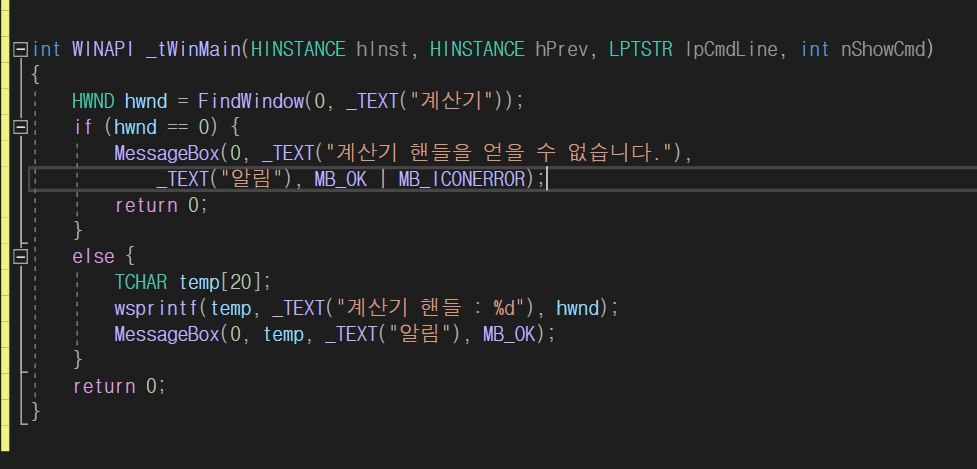977x469 pixels.
Task: Click MessageBox in the else block
Action: click(x=167, y=334)
